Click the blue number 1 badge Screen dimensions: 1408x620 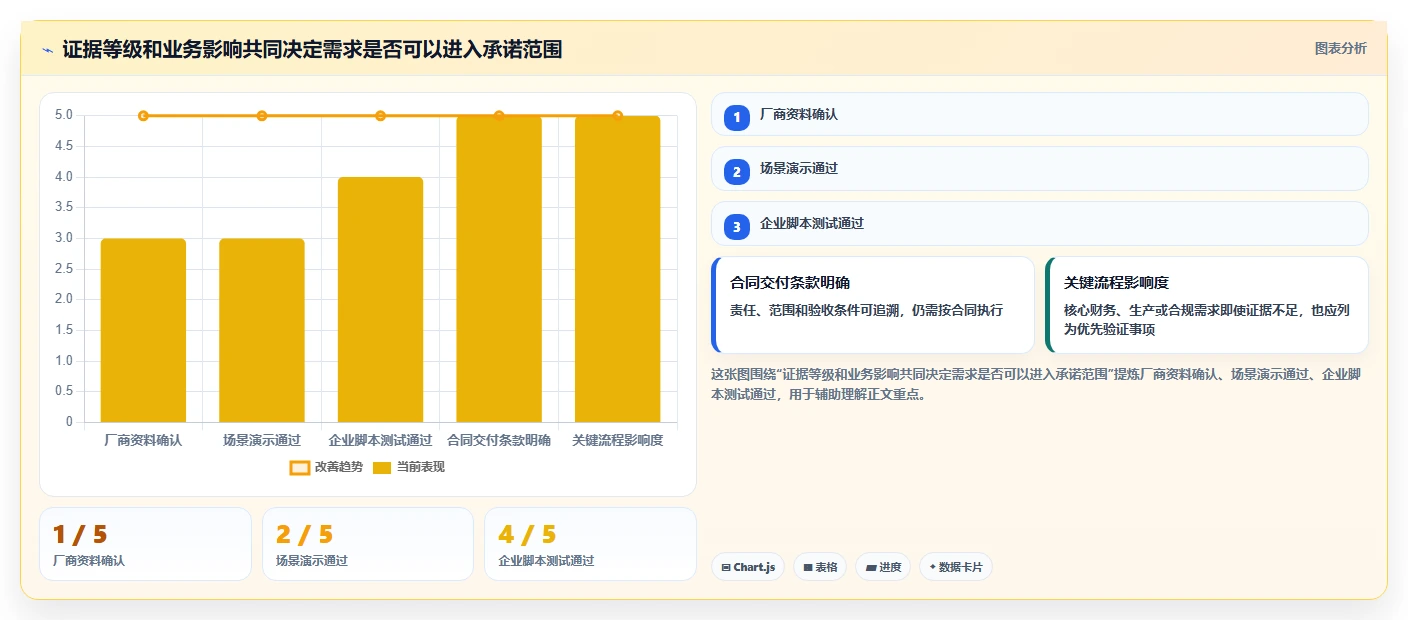pos(737,118)
